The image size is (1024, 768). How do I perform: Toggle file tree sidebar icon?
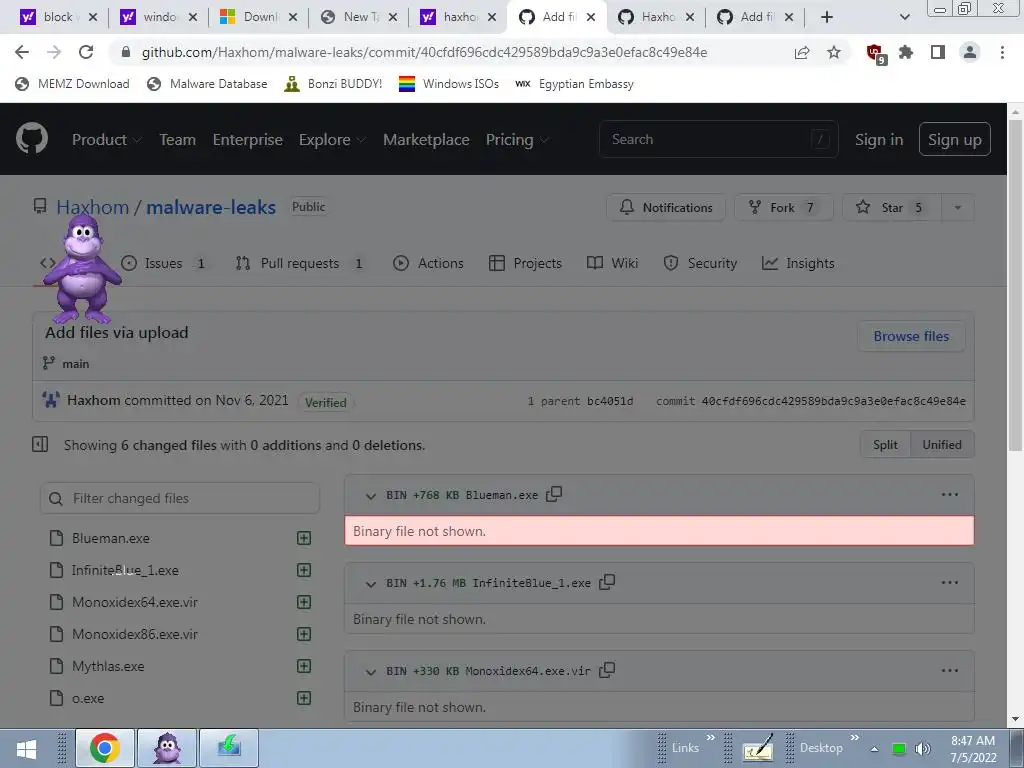pos(40,445)
